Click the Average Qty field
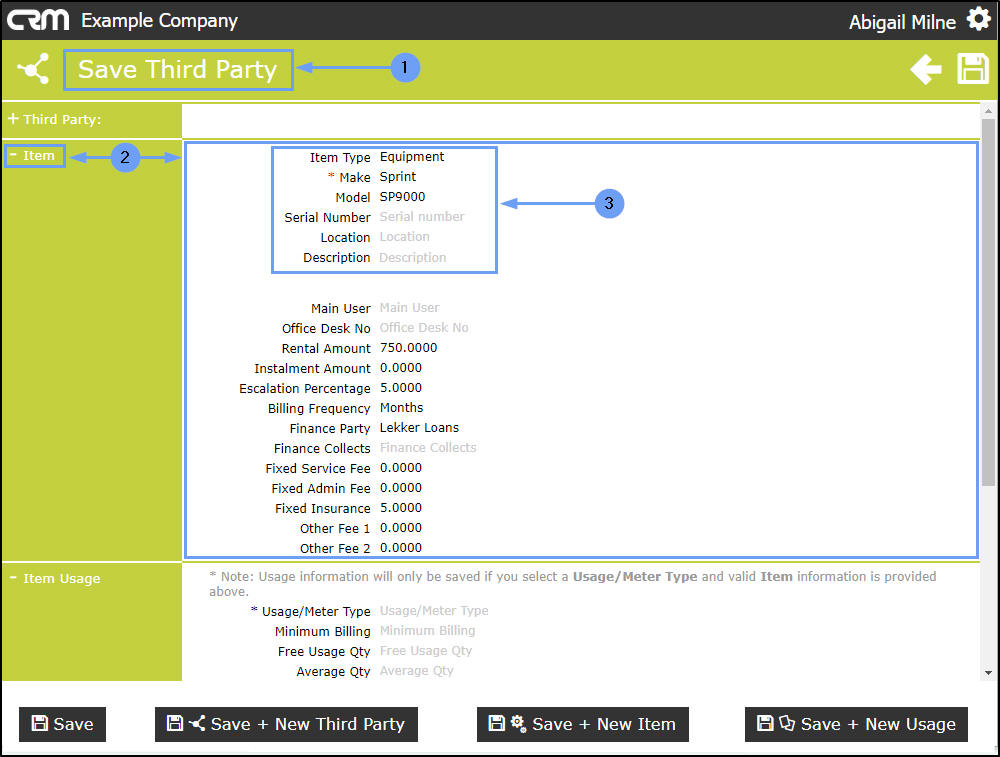The image size is (1000, 757). [417, 671]
